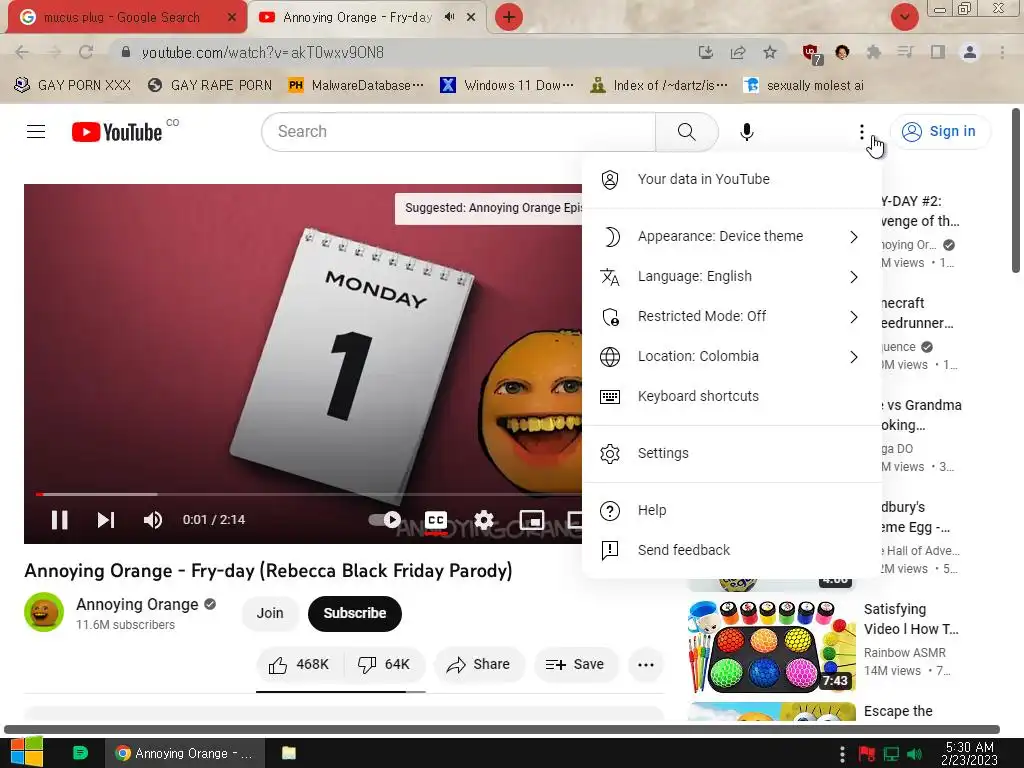
Task: Expand Language: English submenu
Action: (731, 277)
